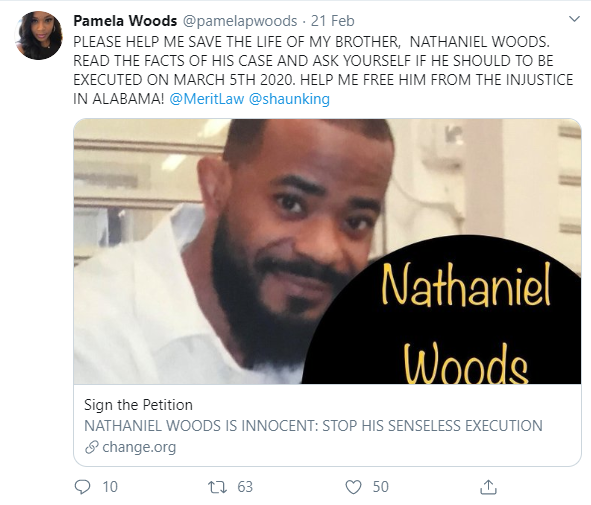Viewport: 591px width, 505px height.
Task: Open the @pamelapwoods handle link
Action: (x=240, y=21)
